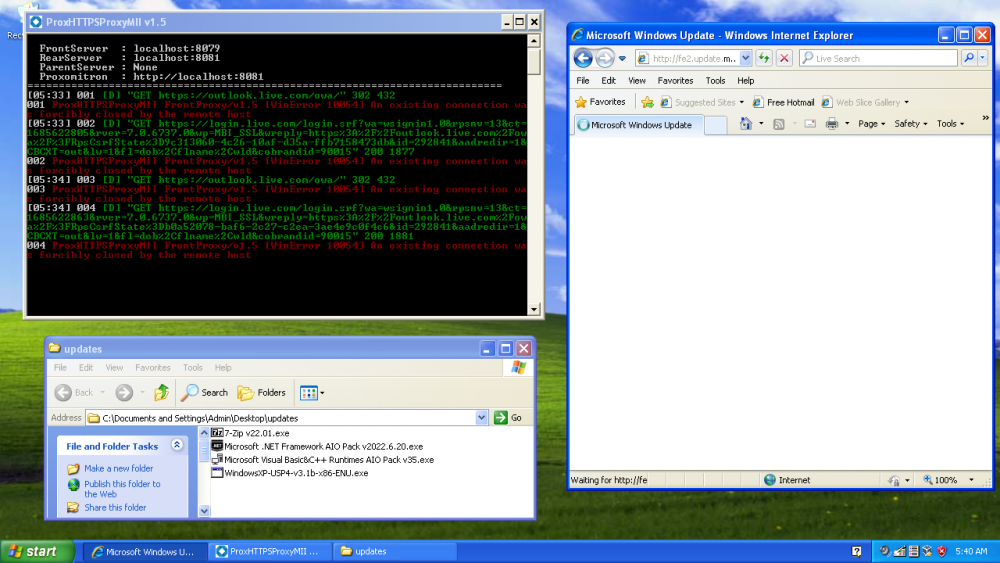Click the Up folder icon in updates window
The width and height of the screenshot is (1000, 563).
coord(161,393)
